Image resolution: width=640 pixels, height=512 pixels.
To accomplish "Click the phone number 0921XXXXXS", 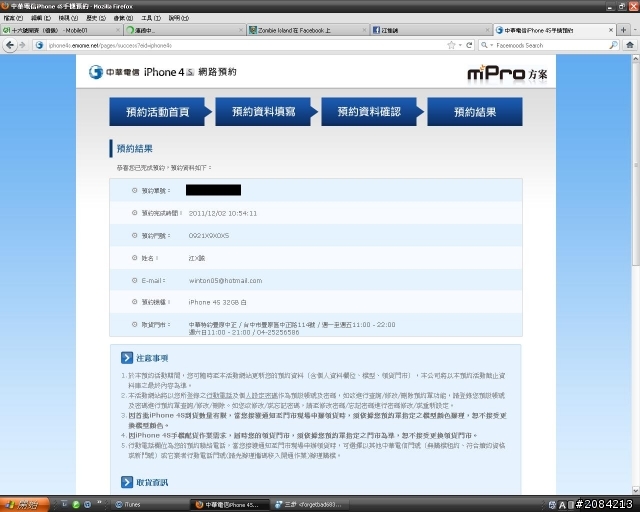I will tap(209, 236).
